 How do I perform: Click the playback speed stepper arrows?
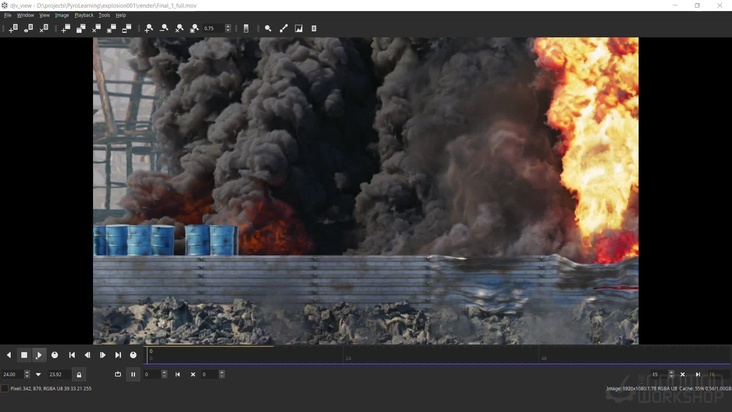click(x=27, y=374)
